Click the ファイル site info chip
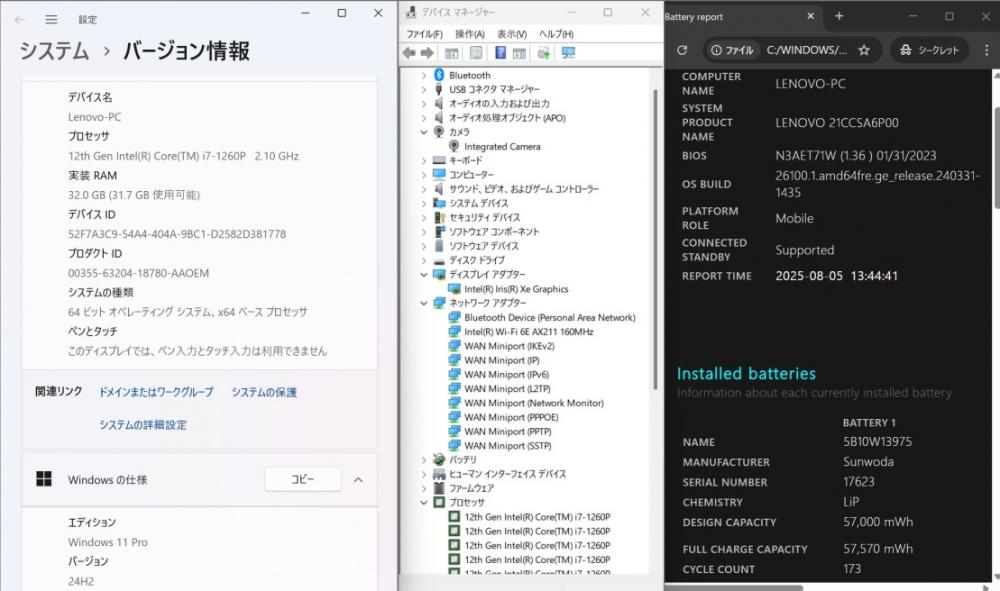 pyautogui.click(x=732, y=50)
